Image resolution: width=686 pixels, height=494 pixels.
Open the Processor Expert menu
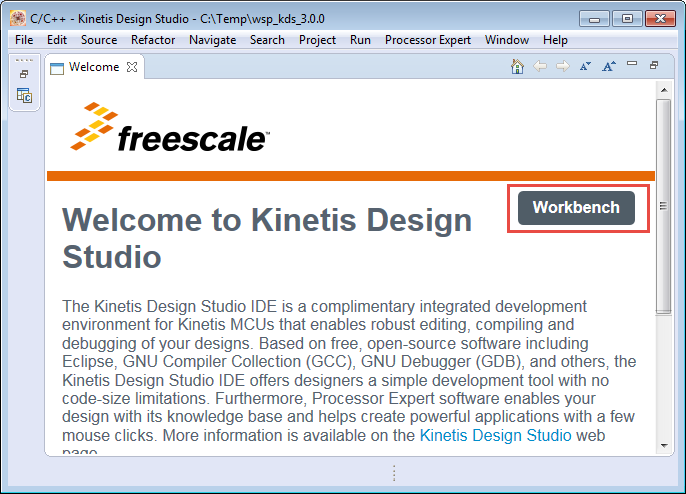(x=428, y=40)
